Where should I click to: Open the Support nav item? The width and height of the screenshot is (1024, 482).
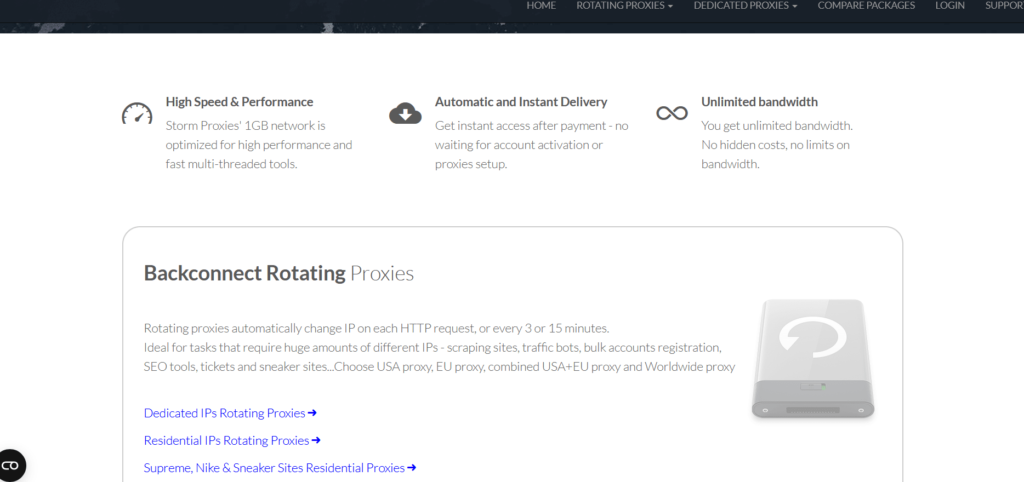1003,6
